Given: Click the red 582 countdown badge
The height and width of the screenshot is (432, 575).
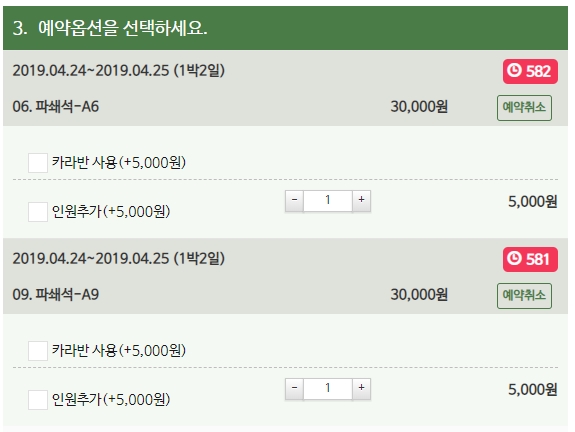Looking at the screenshot, I should (x=530, y=71).
